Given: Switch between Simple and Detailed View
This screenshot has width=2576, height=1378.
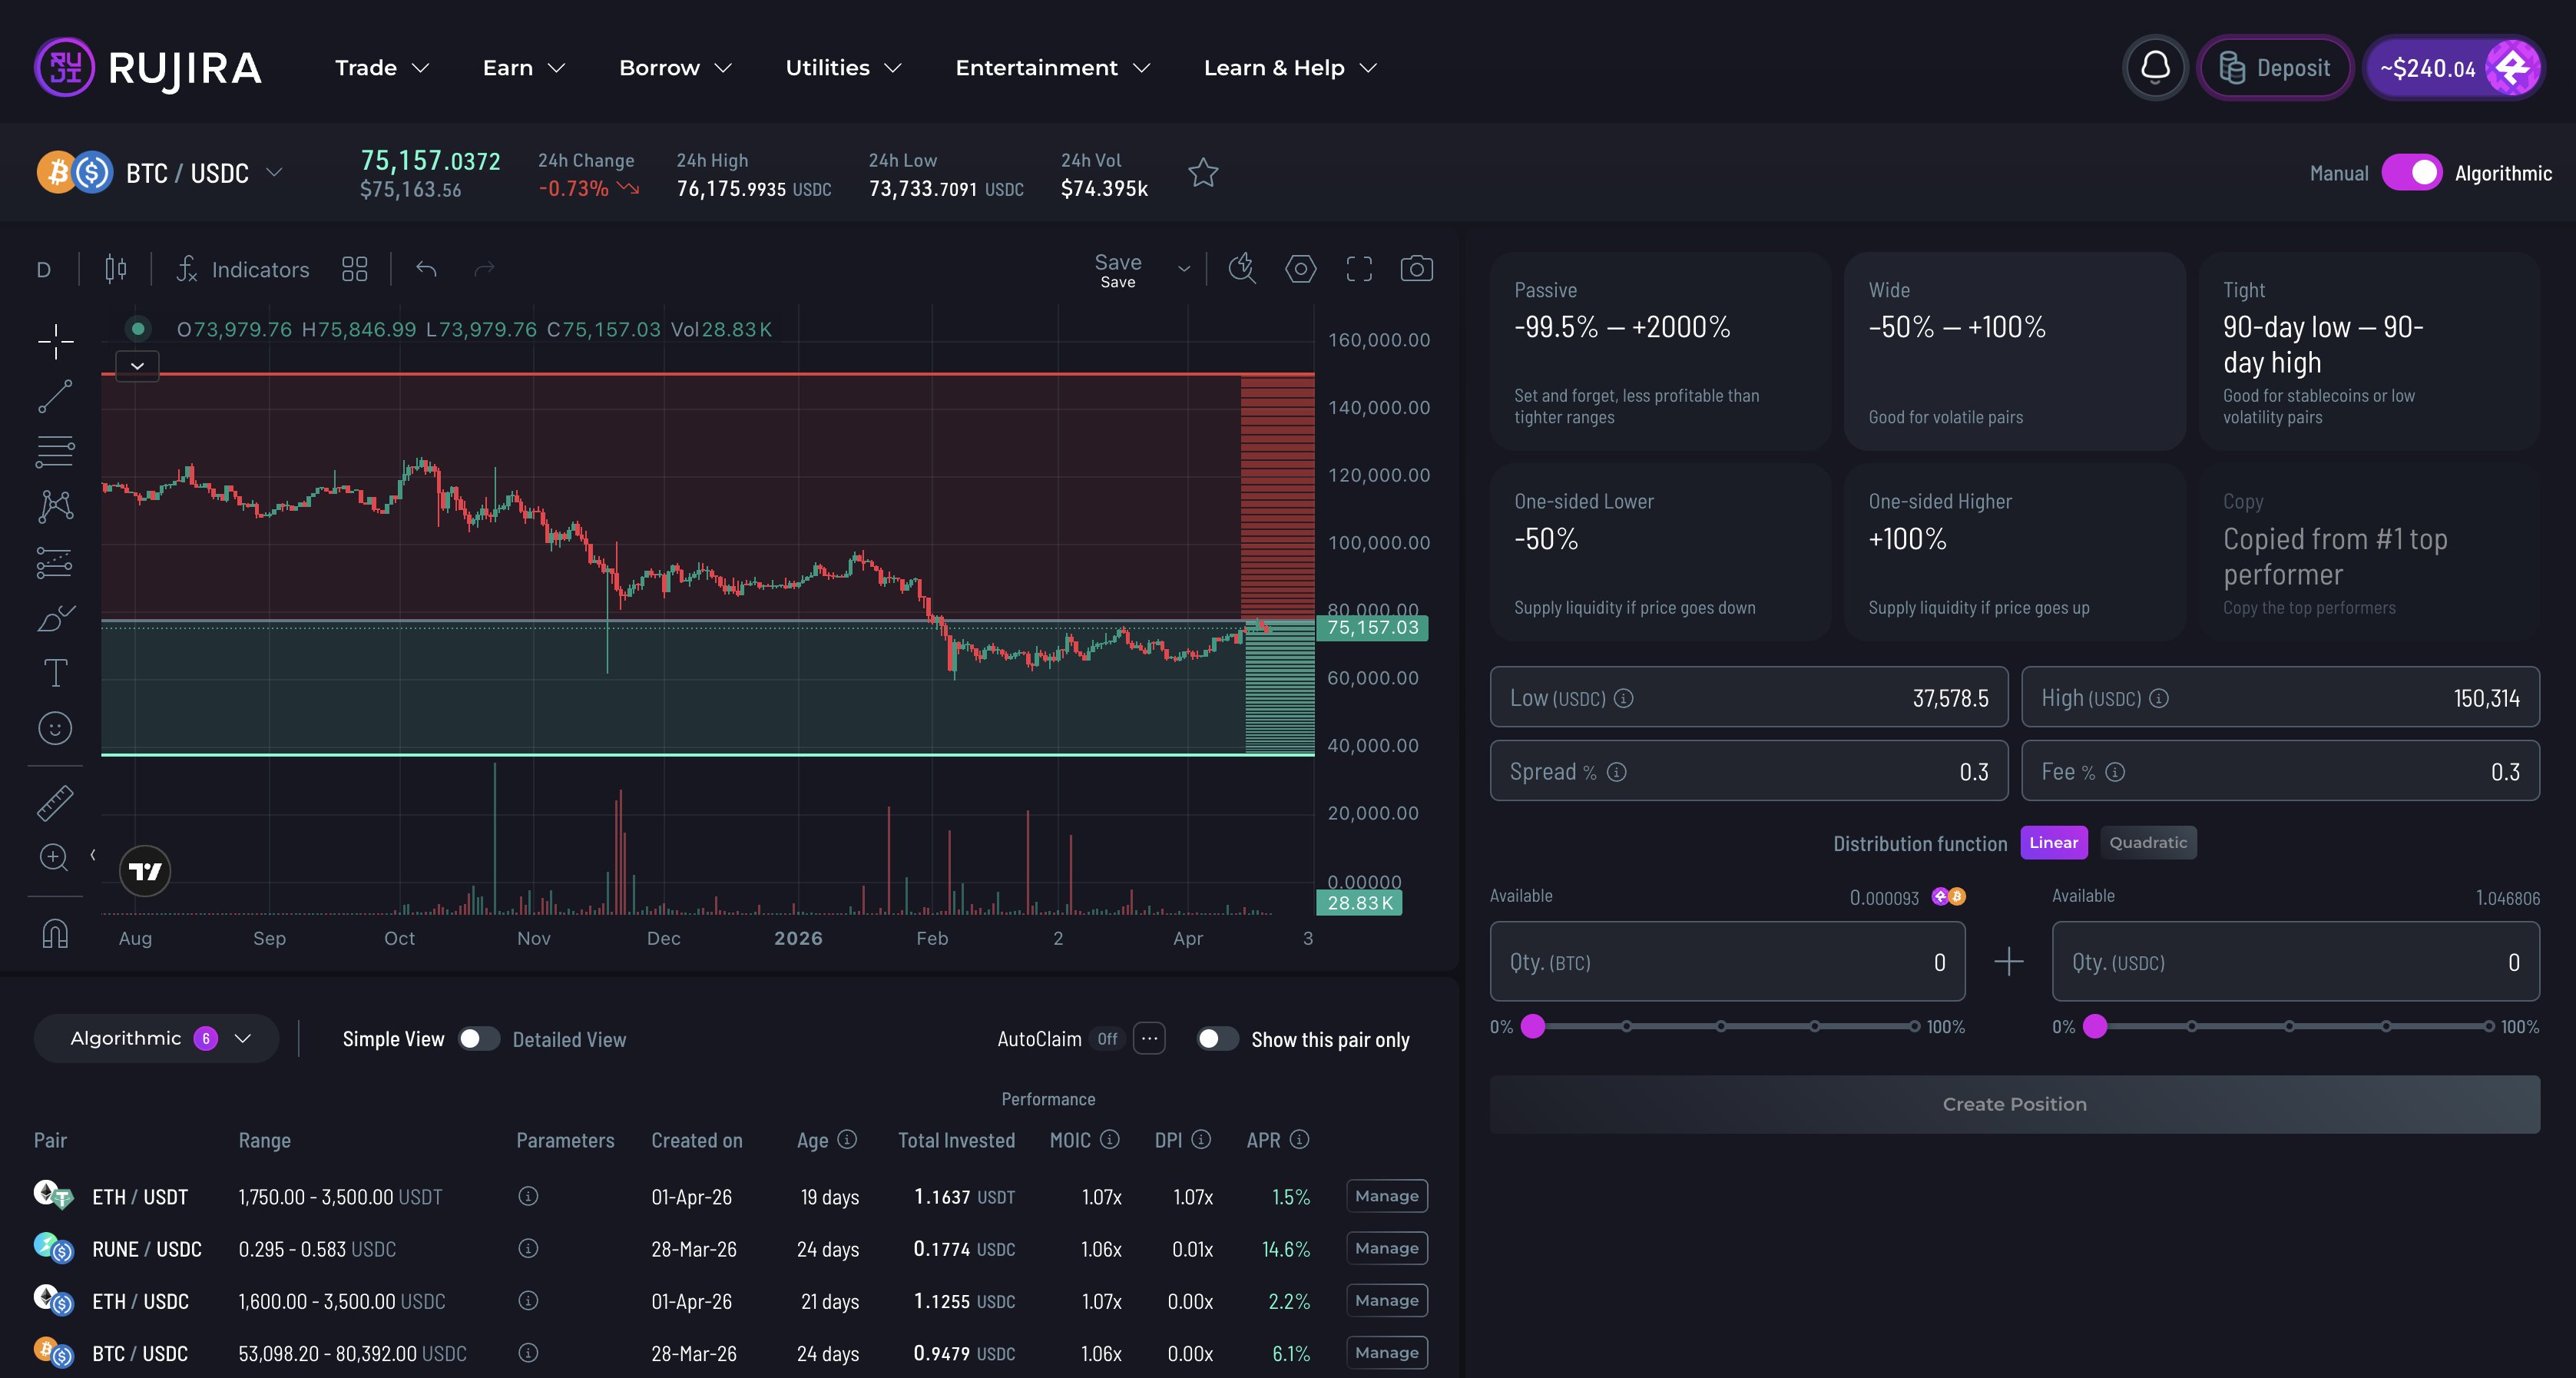Looking at the screenshot, I should (x=478, y=1039).
